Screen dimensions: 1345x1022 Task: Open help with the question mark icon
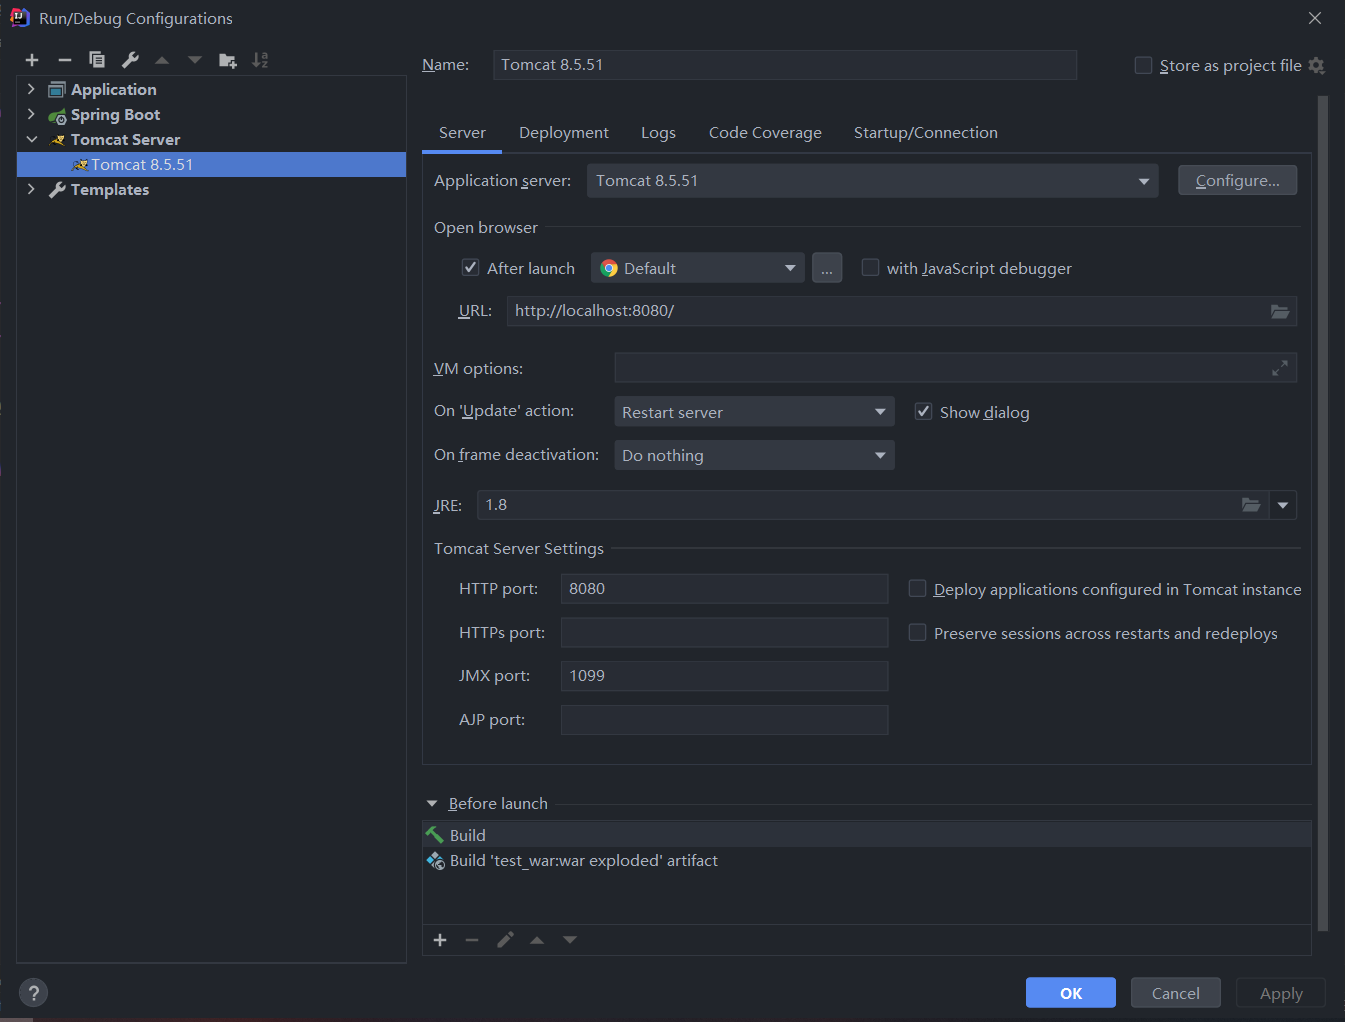[x=34, y=993]
